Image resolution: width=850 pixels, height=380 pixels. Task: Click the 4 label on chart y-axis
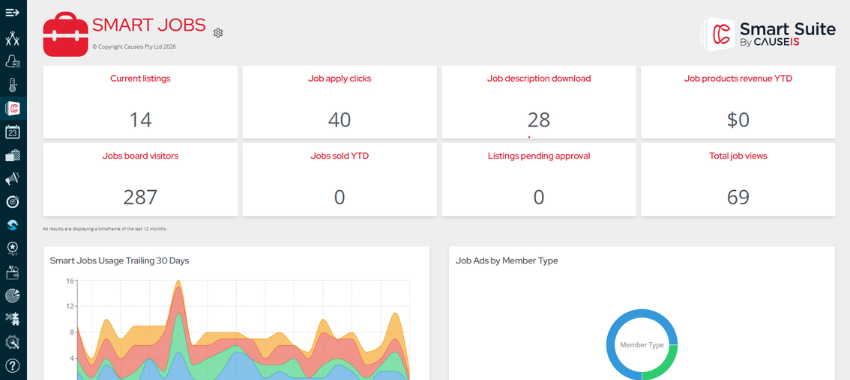[71, 359]
